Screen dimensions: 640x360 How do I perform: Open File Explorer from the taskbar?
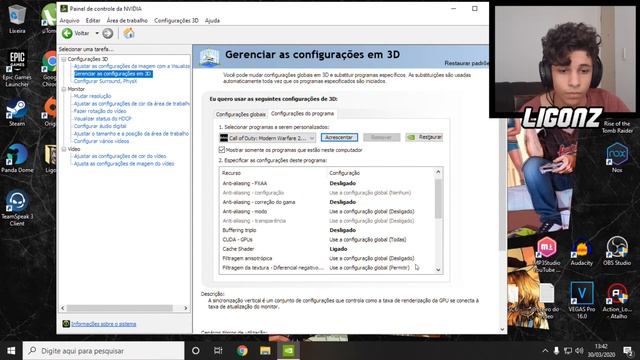pos(265,351)
